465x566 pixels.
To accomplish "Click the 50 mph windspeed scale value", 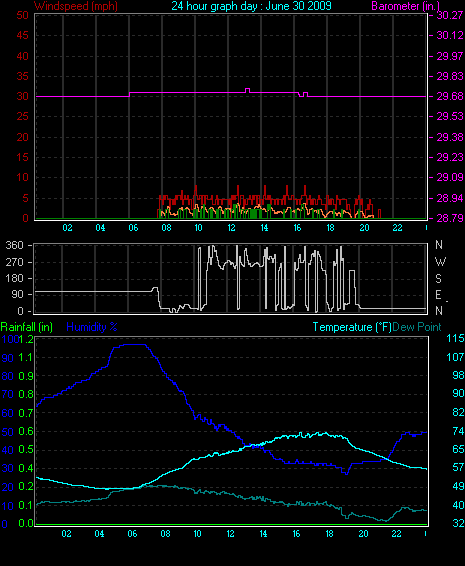I will coord(22,15).
